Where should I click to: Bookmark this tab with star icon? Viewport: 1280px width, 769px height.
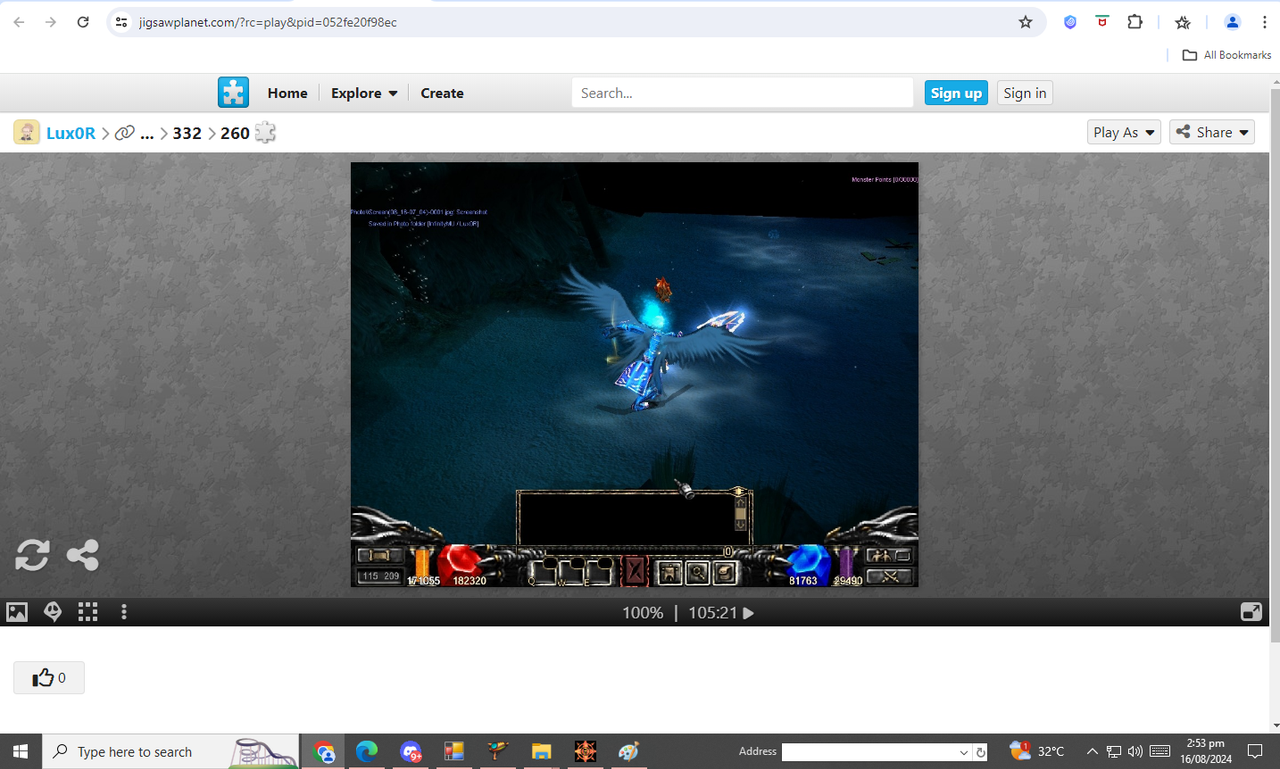1025,22
